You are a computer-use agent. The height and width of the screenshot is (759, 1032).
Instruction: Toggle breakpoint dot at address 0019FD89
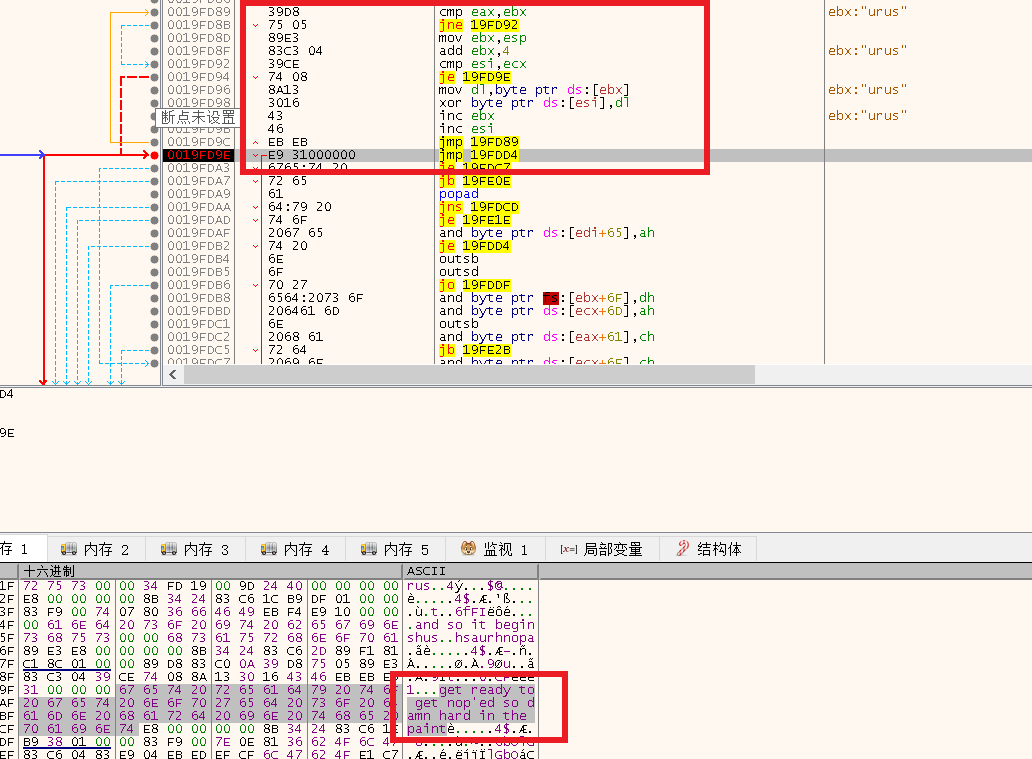154,12
